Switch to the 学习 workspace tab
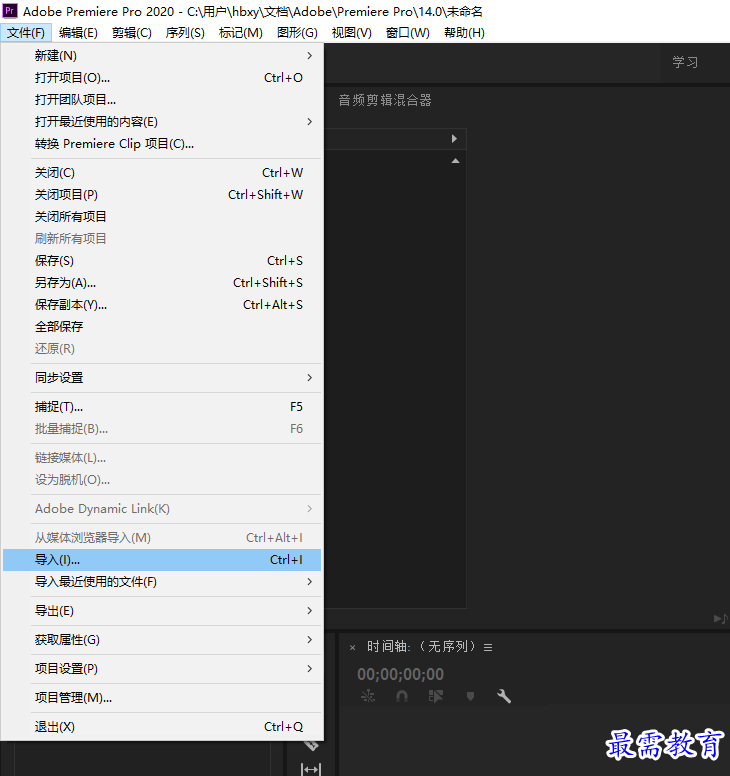 [685, 62]
